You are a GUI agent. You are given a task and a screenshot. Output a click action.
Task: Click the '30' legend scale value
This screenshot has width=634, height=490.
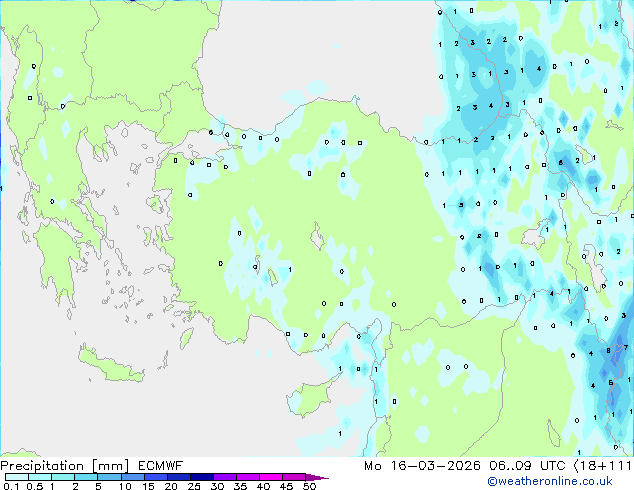pos(217,486)
